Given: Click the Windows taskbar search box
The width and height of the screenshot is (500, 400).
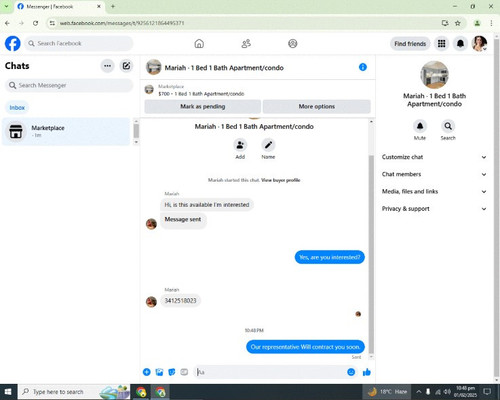Looking at the screenshot, I should pos(74,392).
